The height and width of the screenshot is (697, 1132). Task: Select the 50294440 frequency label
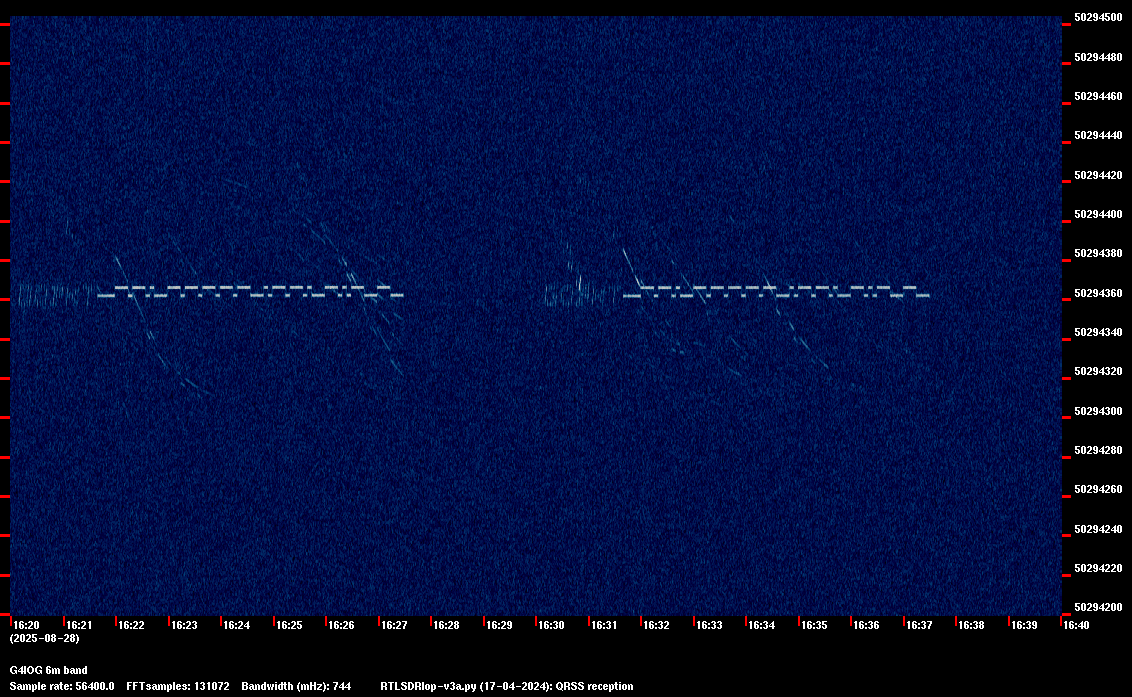click(1098, 135)
